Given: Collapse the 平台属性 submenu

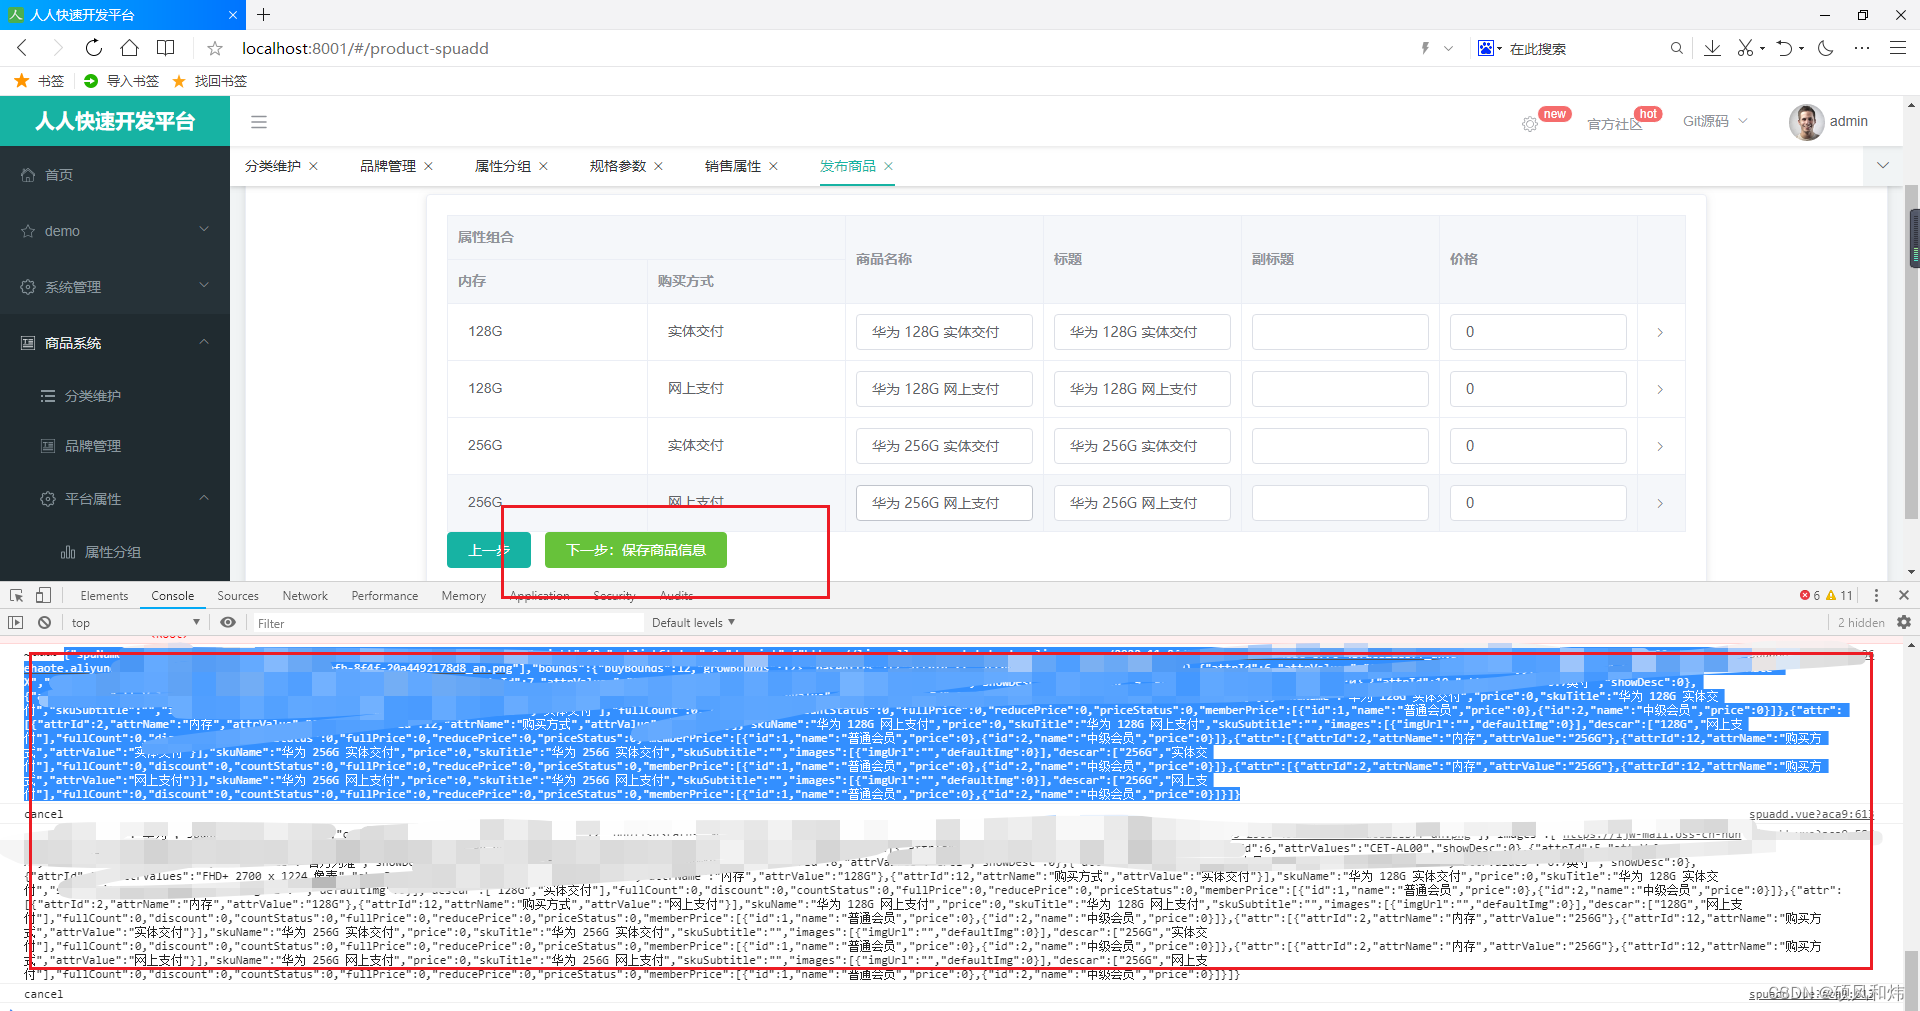Looking at the screenshot, I should point(115,499).
